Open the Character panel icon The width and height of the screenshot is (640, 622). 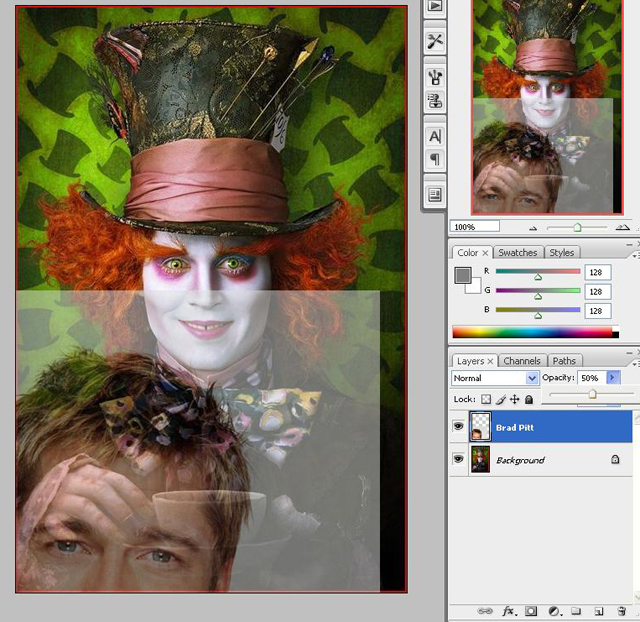[435, 136]
